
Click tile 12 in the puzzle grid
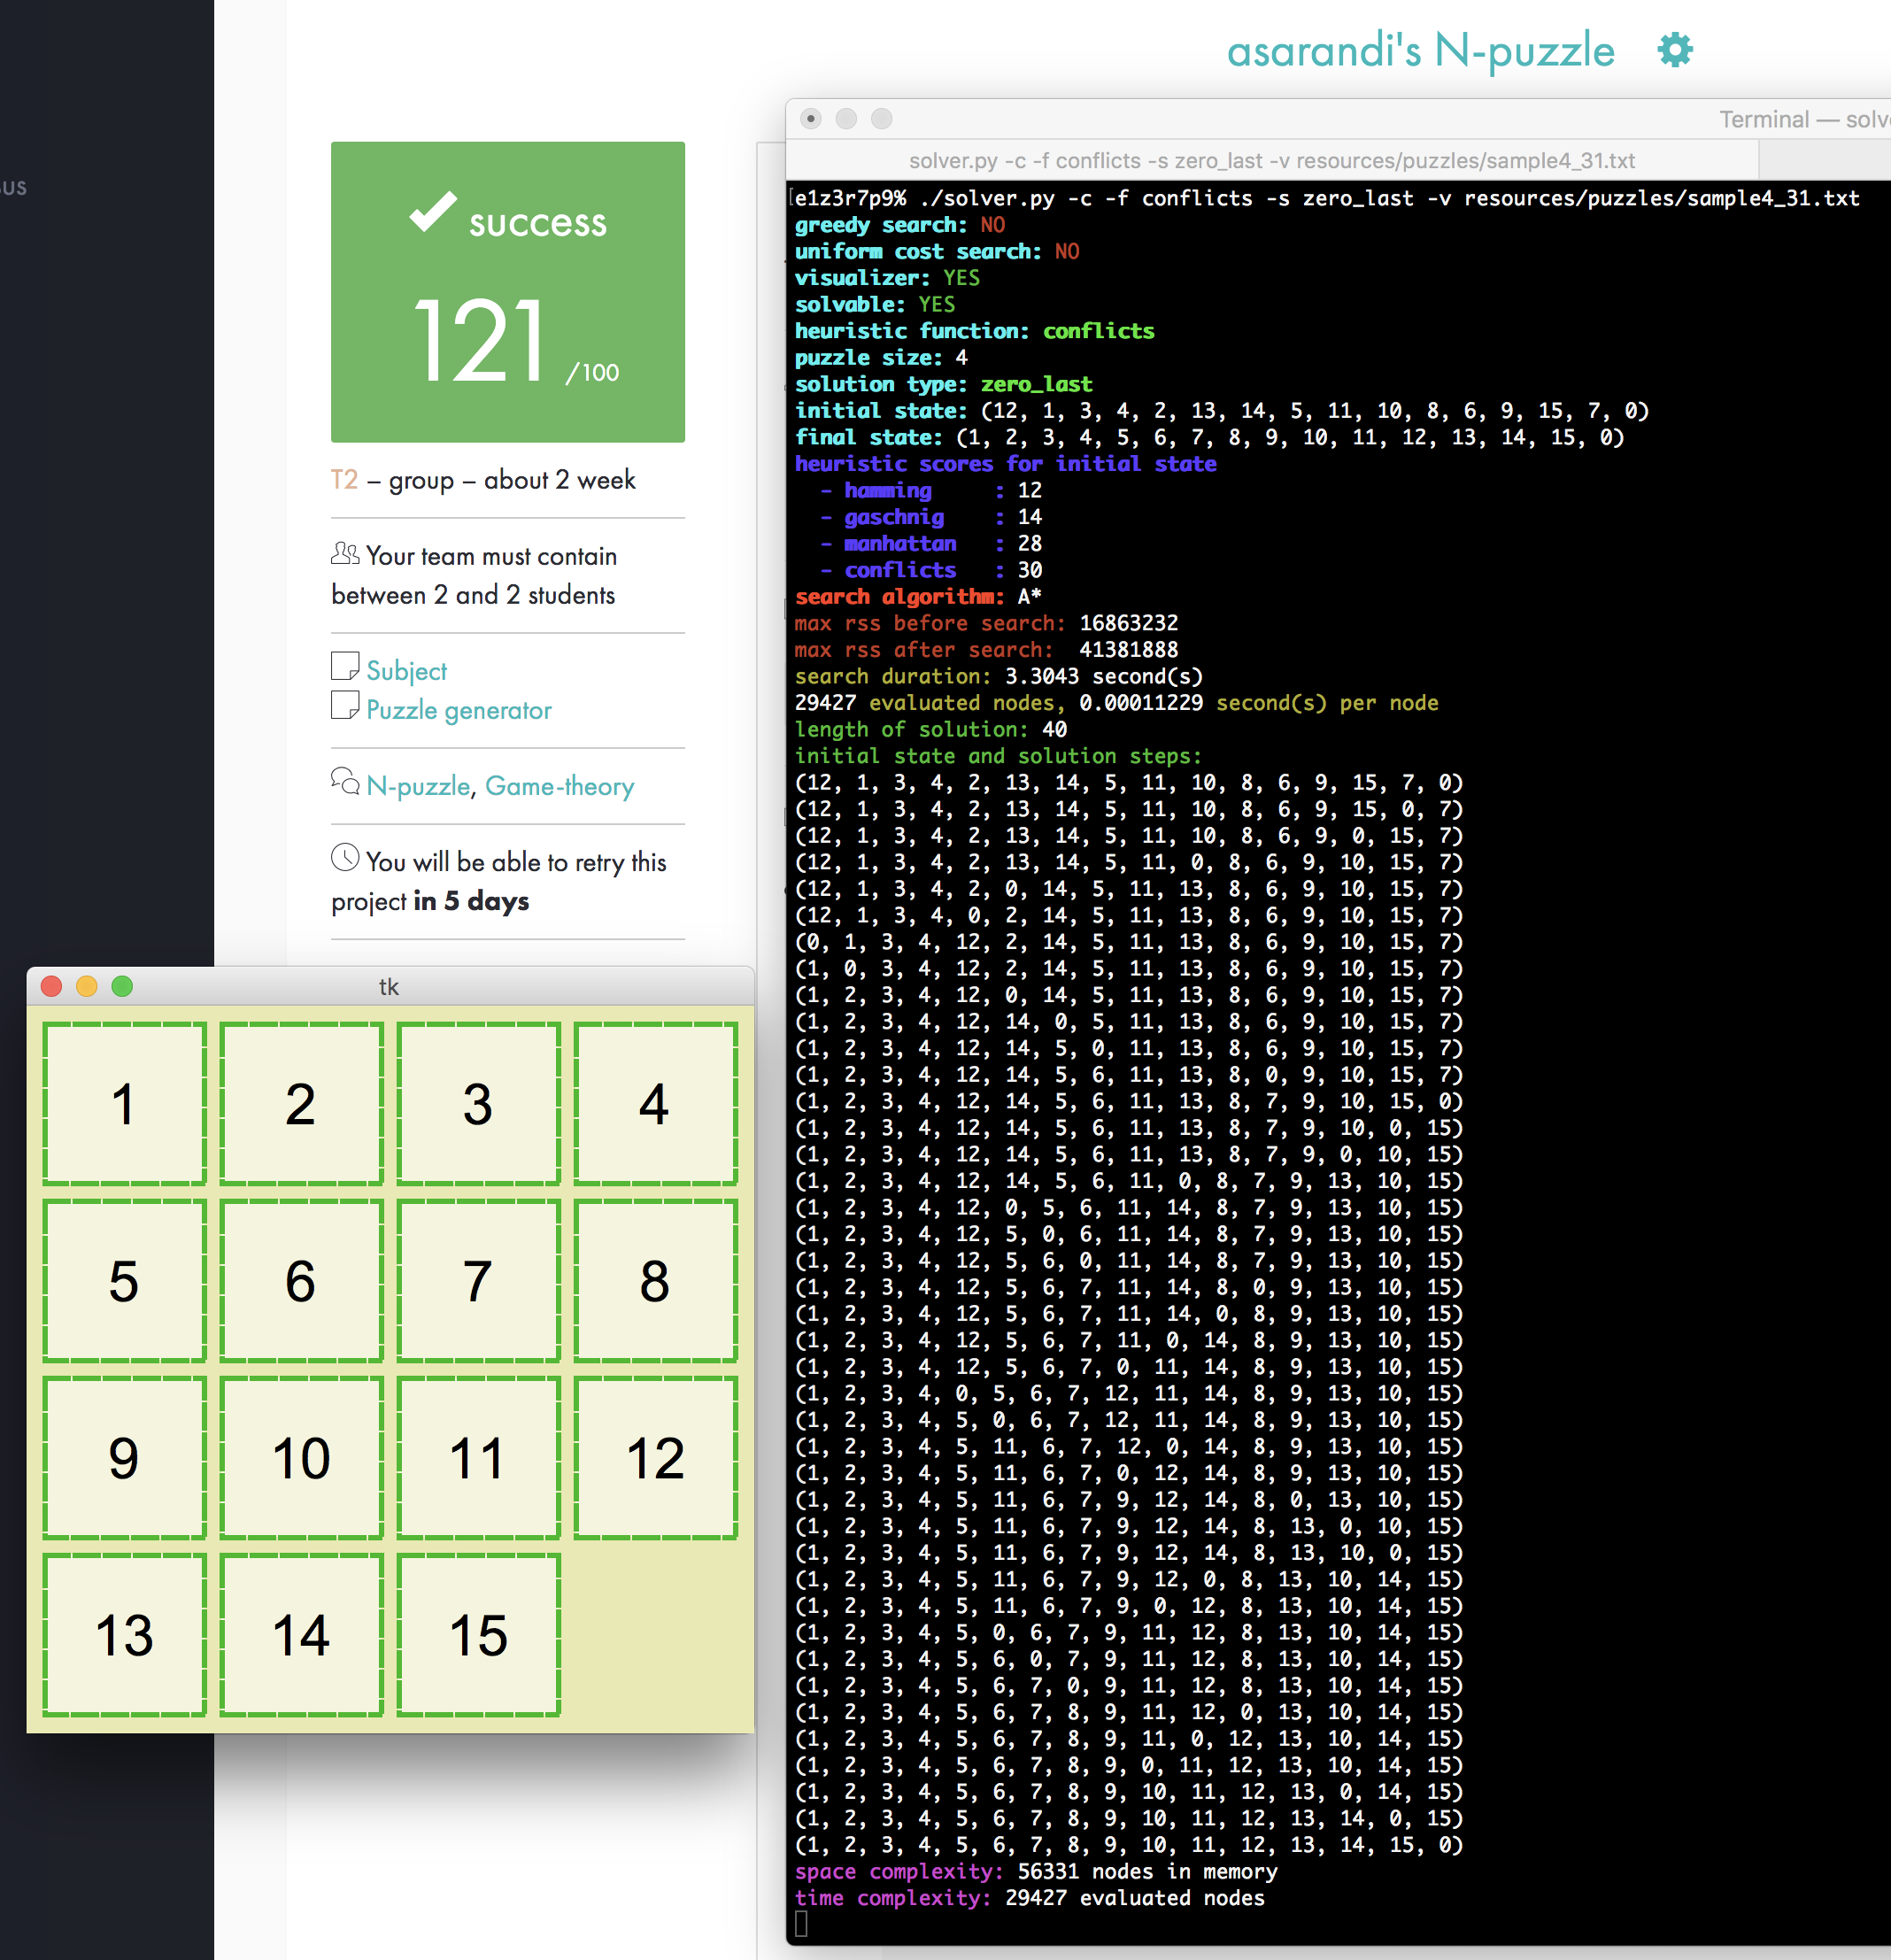655,1457
